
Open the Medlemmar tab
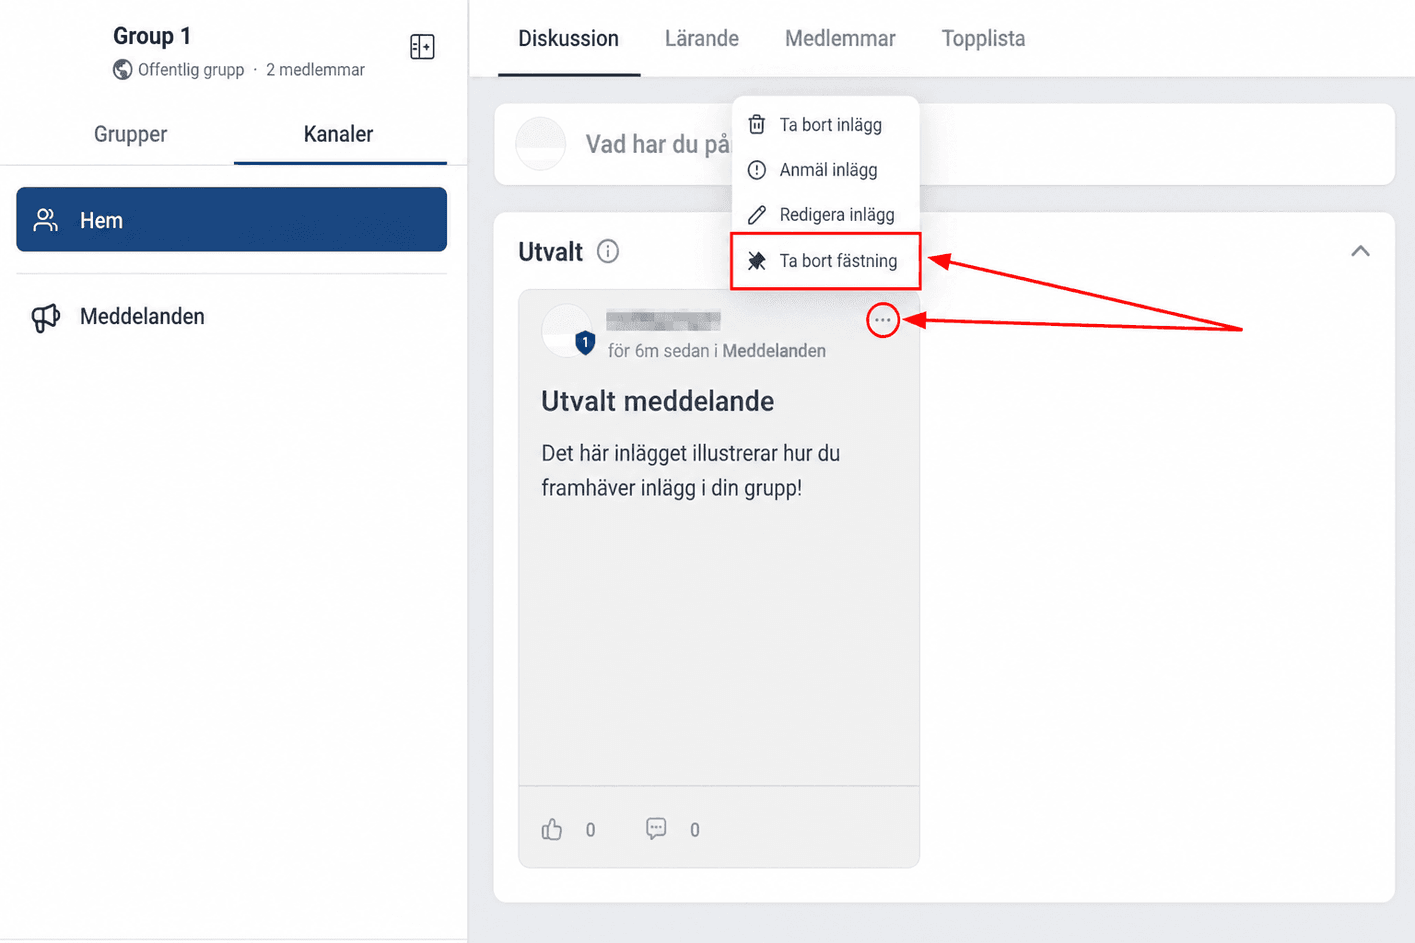tap(840, 39)
